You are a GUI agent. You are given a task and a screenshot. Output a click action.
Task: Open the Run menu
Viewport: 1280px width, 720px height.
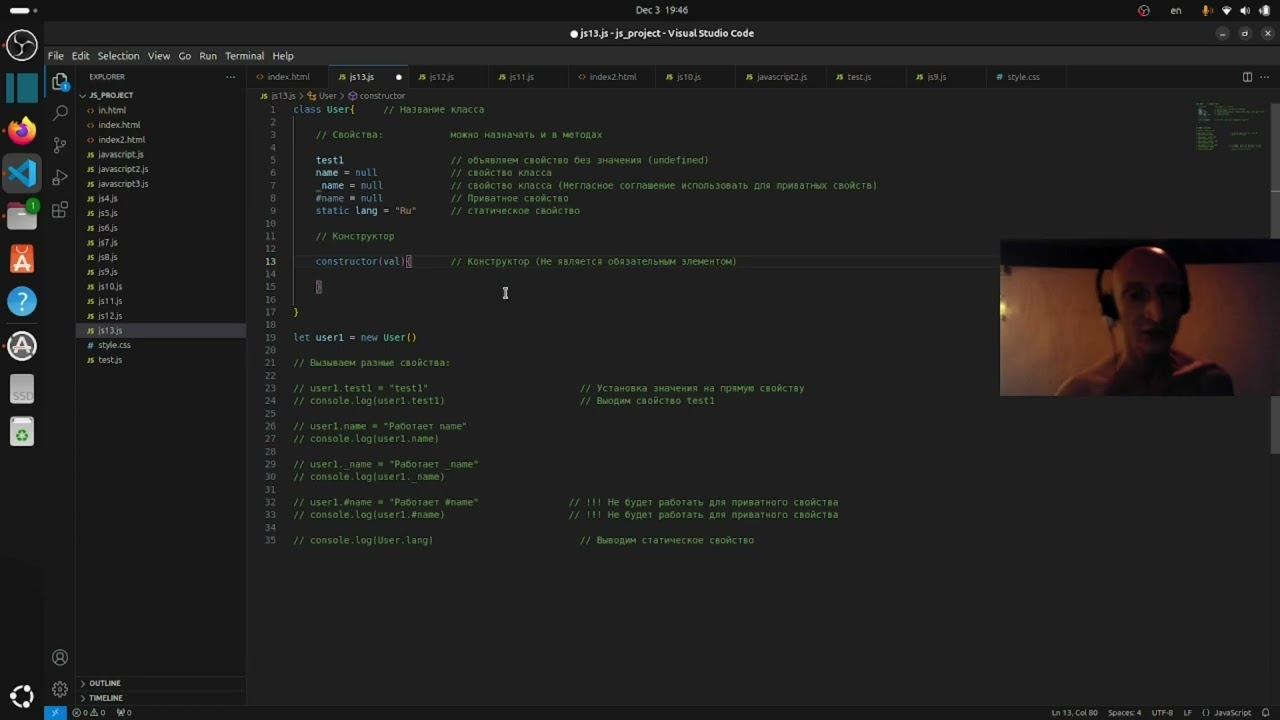tap(208, 56)
